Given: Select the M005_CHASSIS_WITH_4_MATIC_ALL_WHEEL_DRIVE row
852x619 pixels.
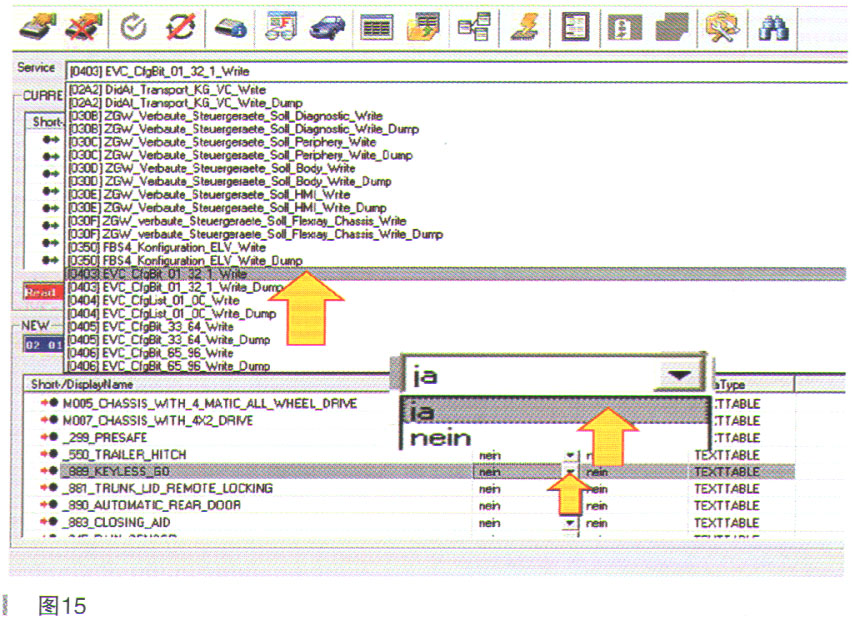Looking at the screenshot, I should point(210,404).
